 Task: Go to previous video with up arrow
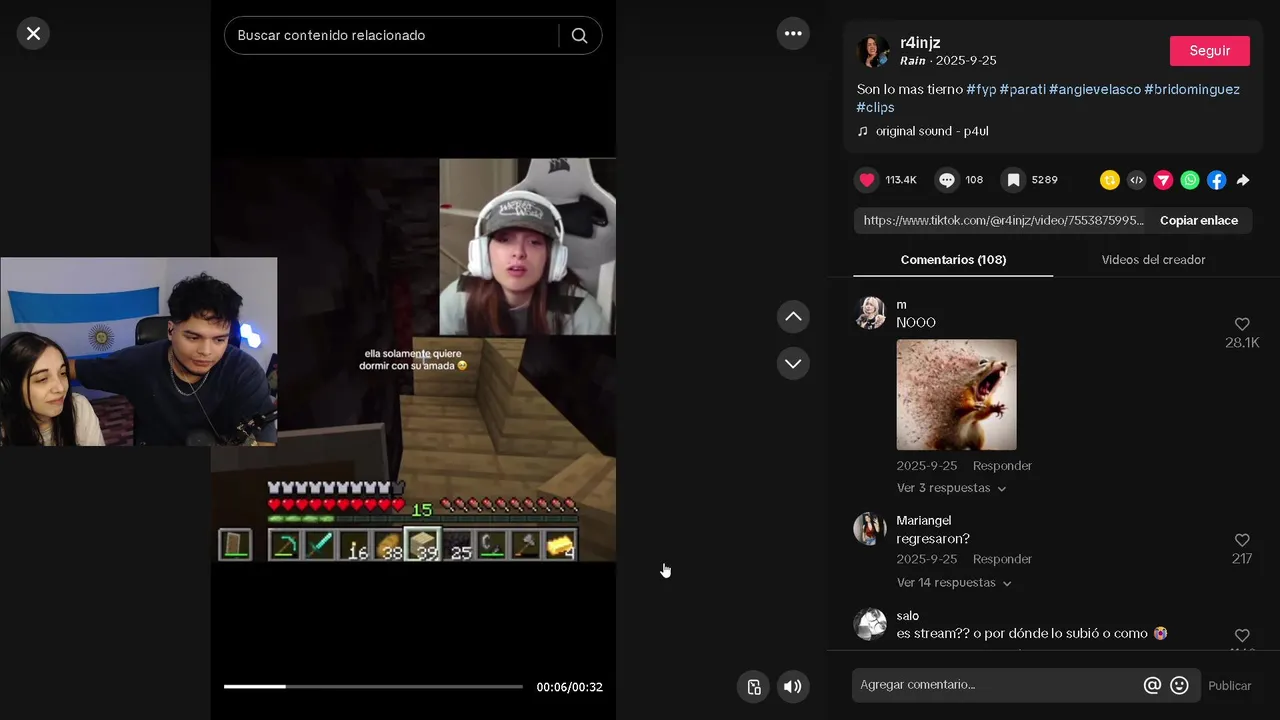[793, 317]
